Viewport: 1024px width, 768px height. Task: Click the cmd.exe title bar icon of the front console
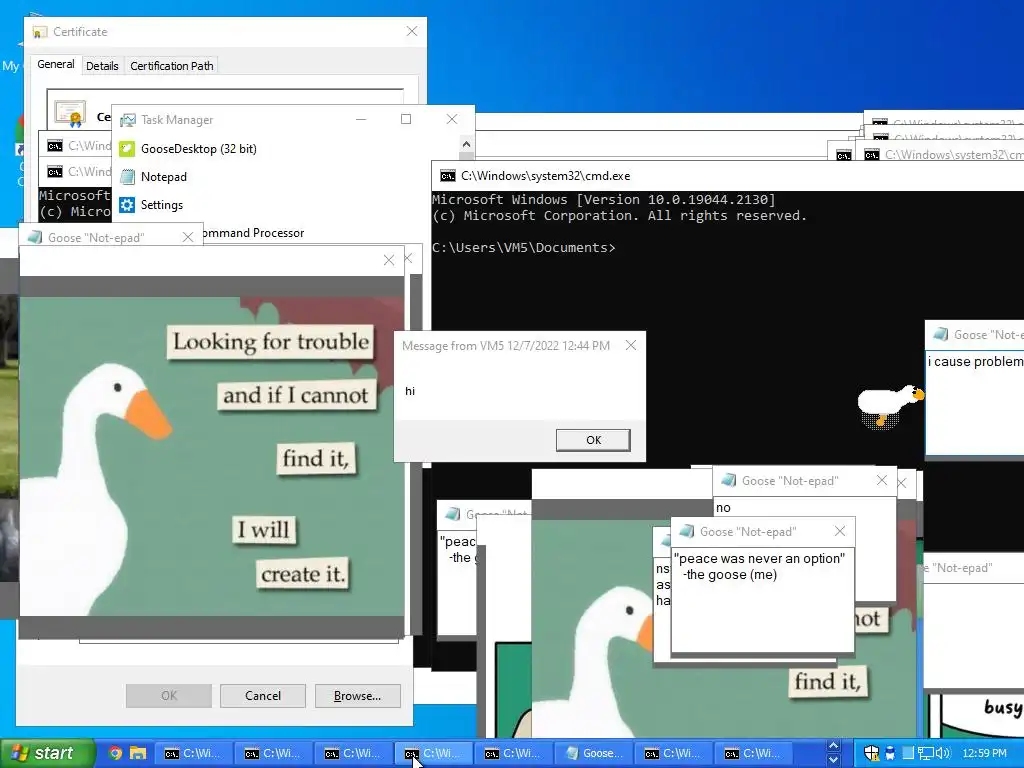click(448, 176)
